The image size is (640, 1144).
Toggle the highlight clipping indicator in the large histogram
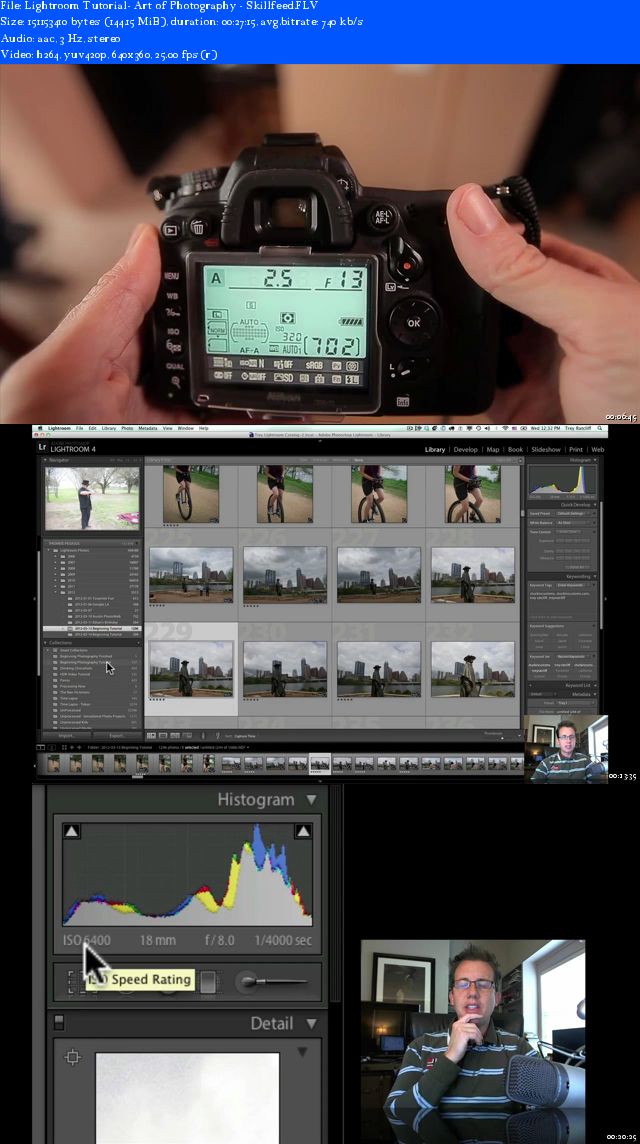click(303, 831)
